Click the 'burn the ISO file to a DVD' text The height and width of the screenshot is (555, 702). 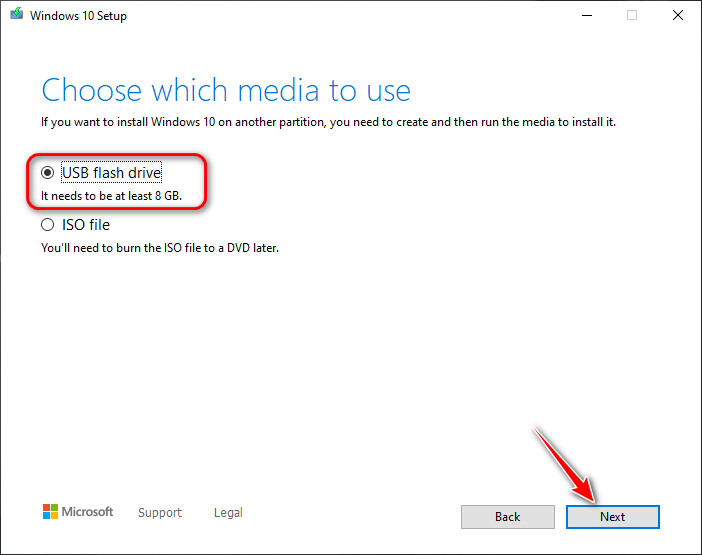pyautogui.click(x=182, y=248)
